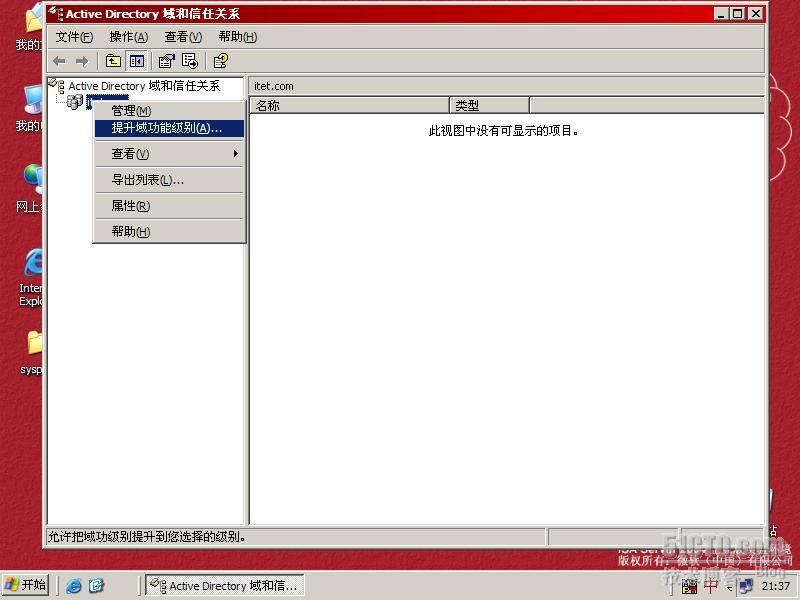
Task: Click the 21:37 clock in tray
Action: [x=776, y=586]
